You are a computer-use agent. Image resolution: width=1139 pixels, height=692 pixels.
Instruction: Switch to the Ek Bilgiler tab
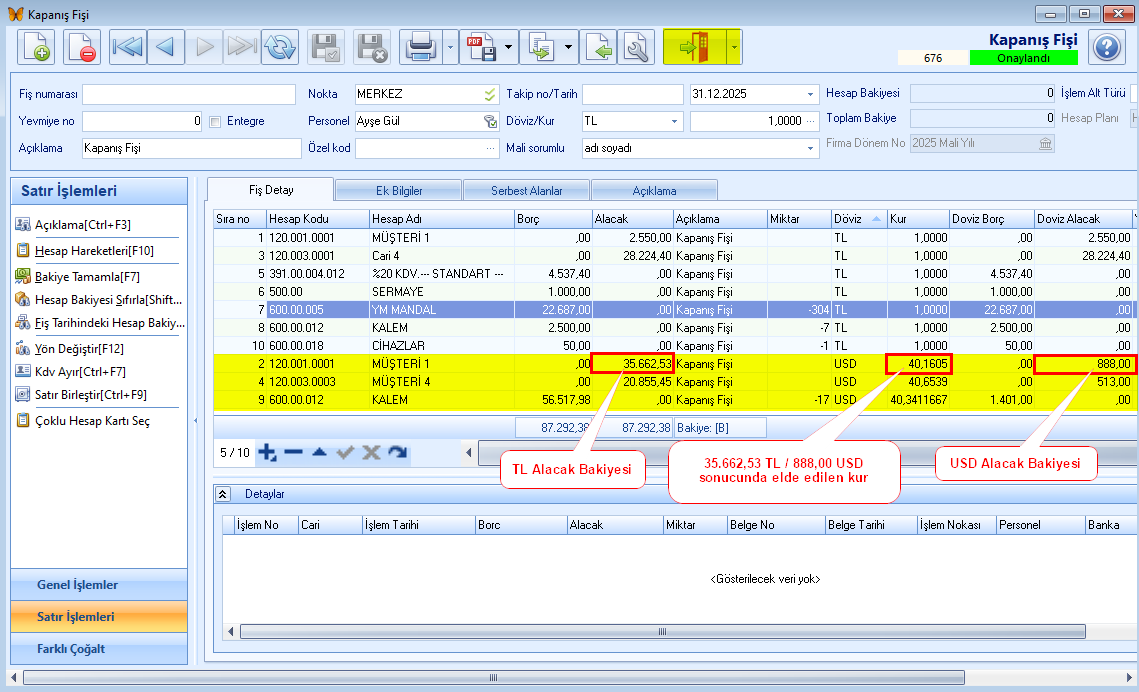point(398,190)
